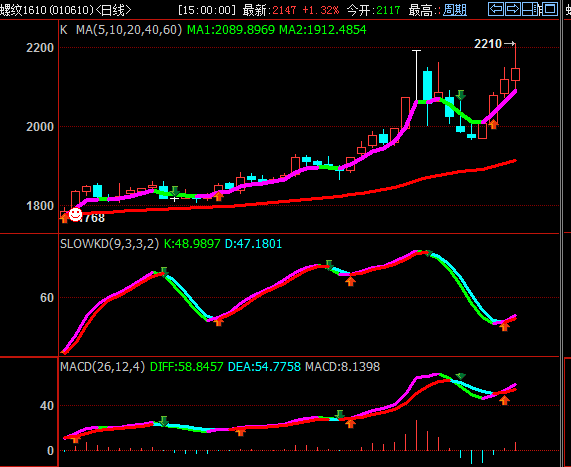Click latest price 最新:2147
571x467 pixels.
pyautogui.click(x=269, y=10)
